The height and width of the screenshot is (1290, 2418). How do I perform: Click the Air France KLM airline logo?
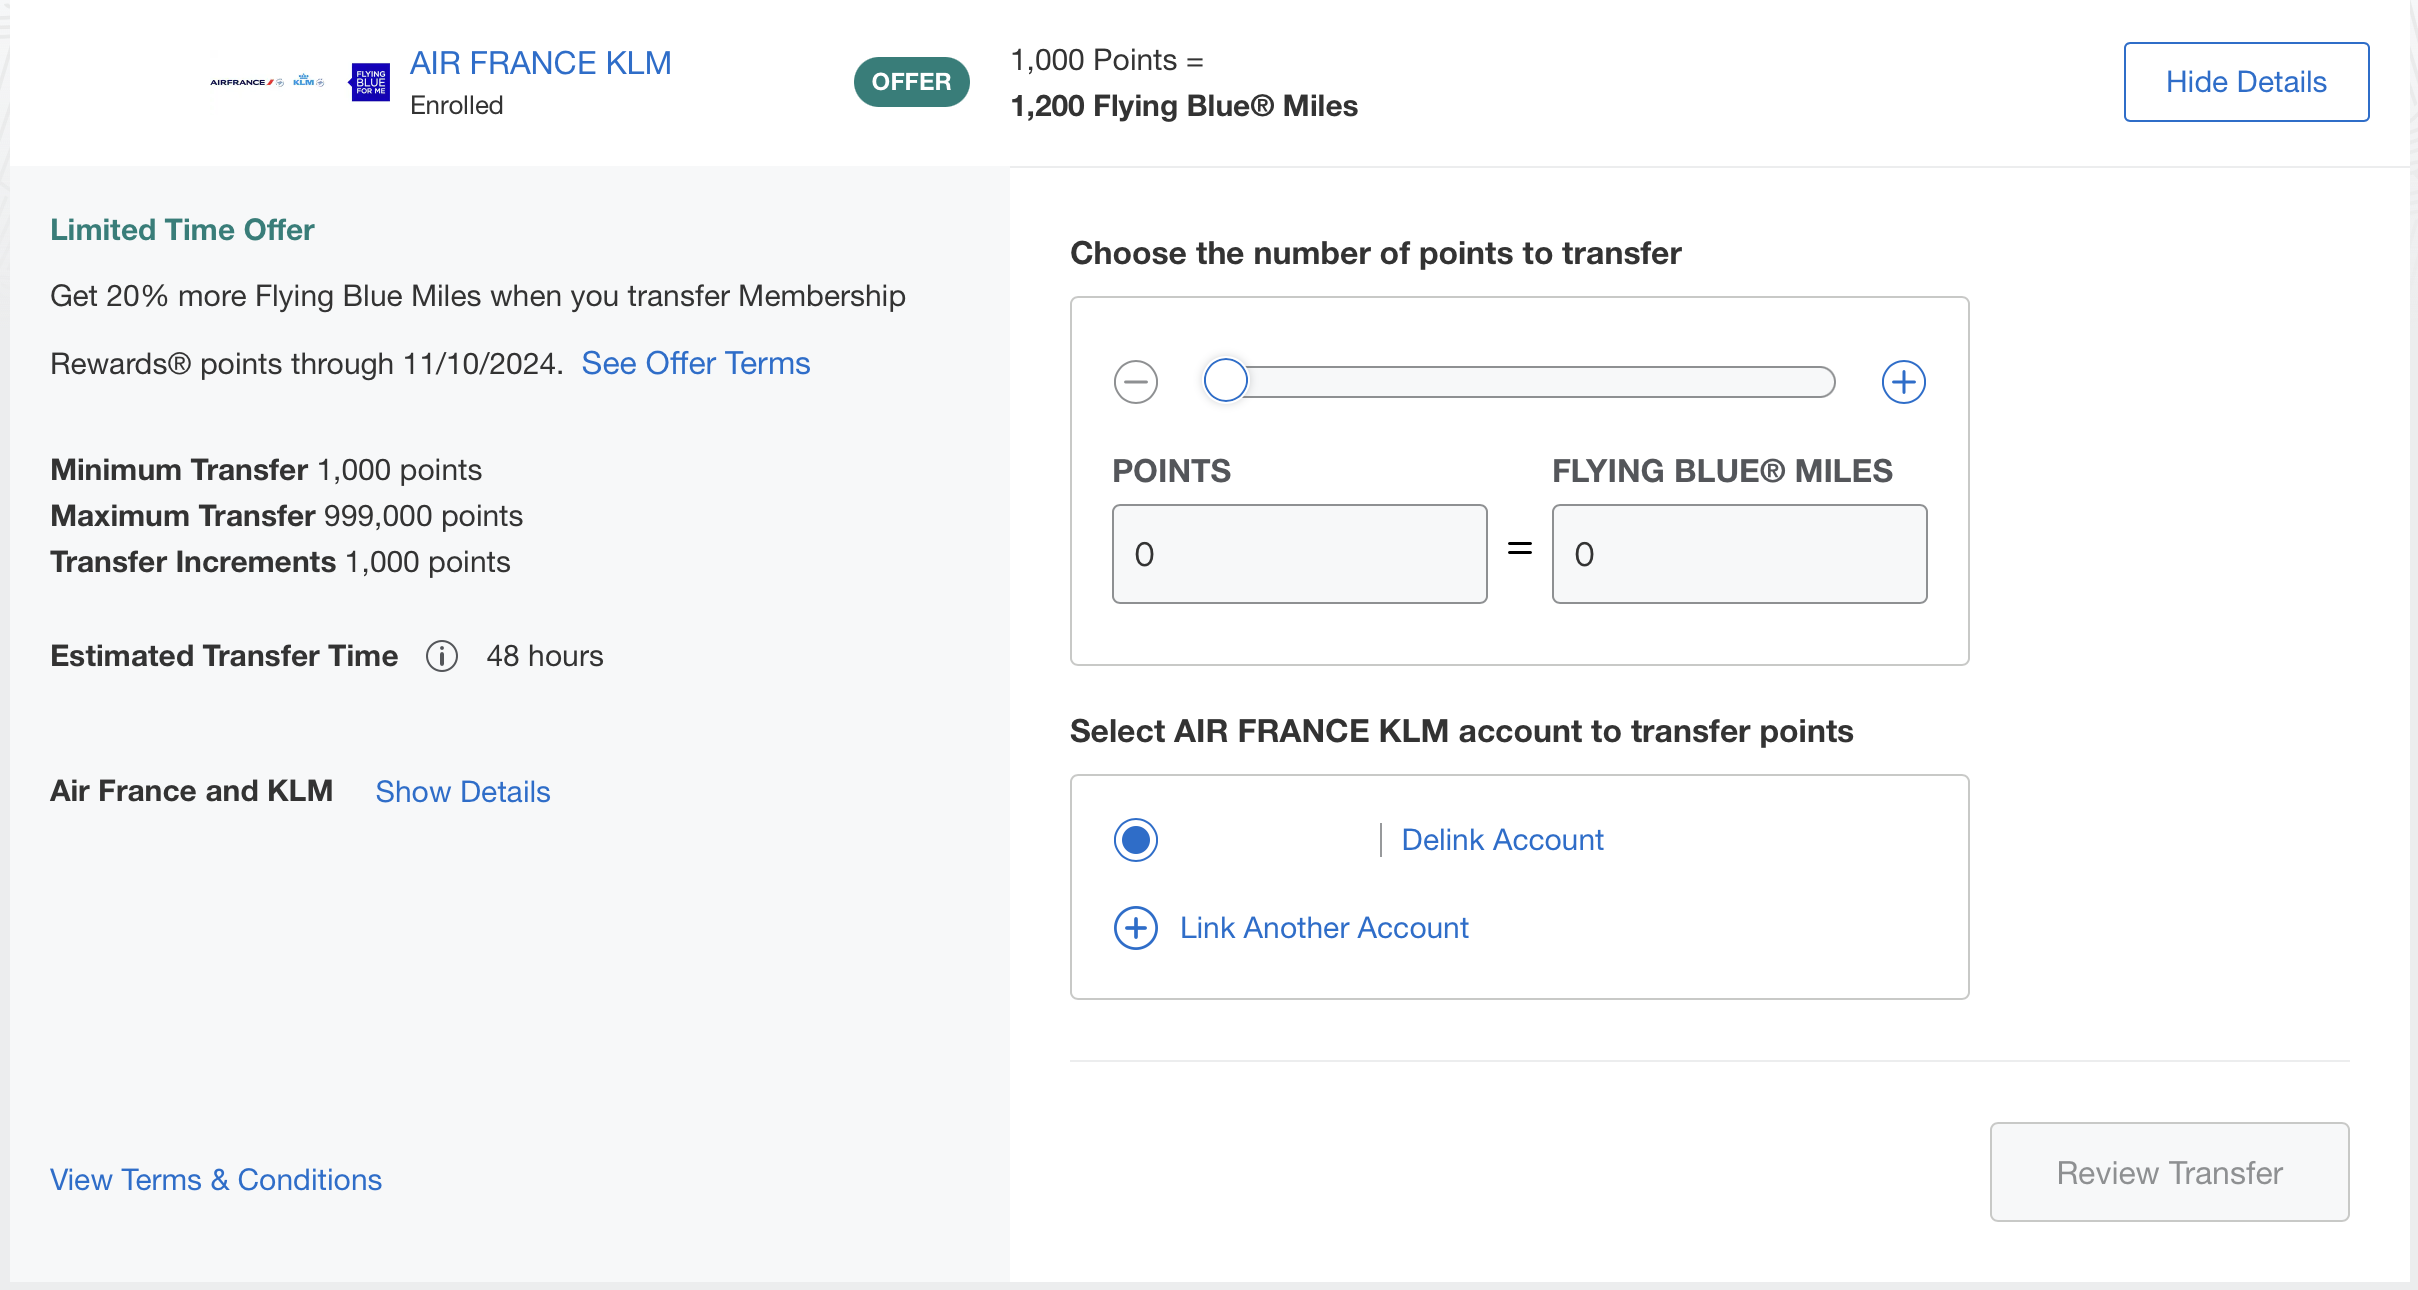[x=267, y=82]
